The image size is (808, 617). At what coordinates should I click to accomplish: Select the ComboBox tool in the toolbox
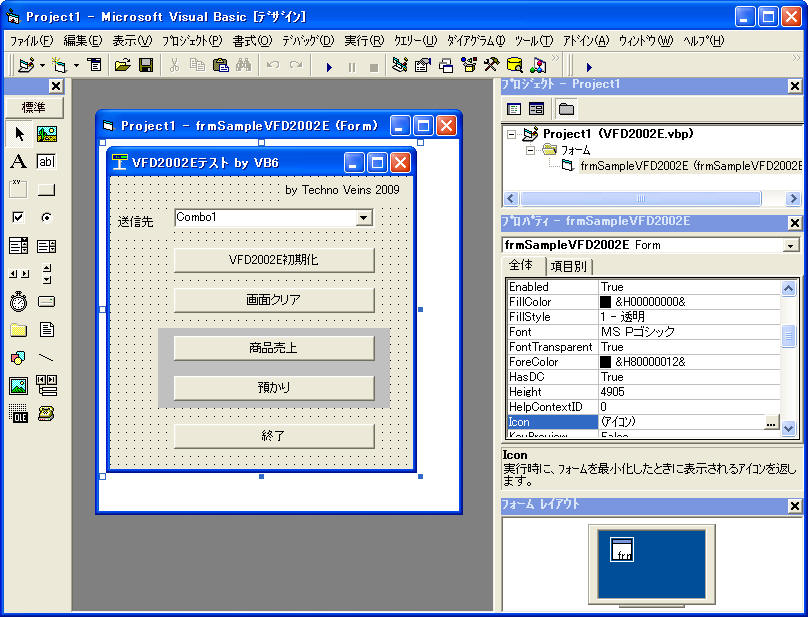(19, 246)
